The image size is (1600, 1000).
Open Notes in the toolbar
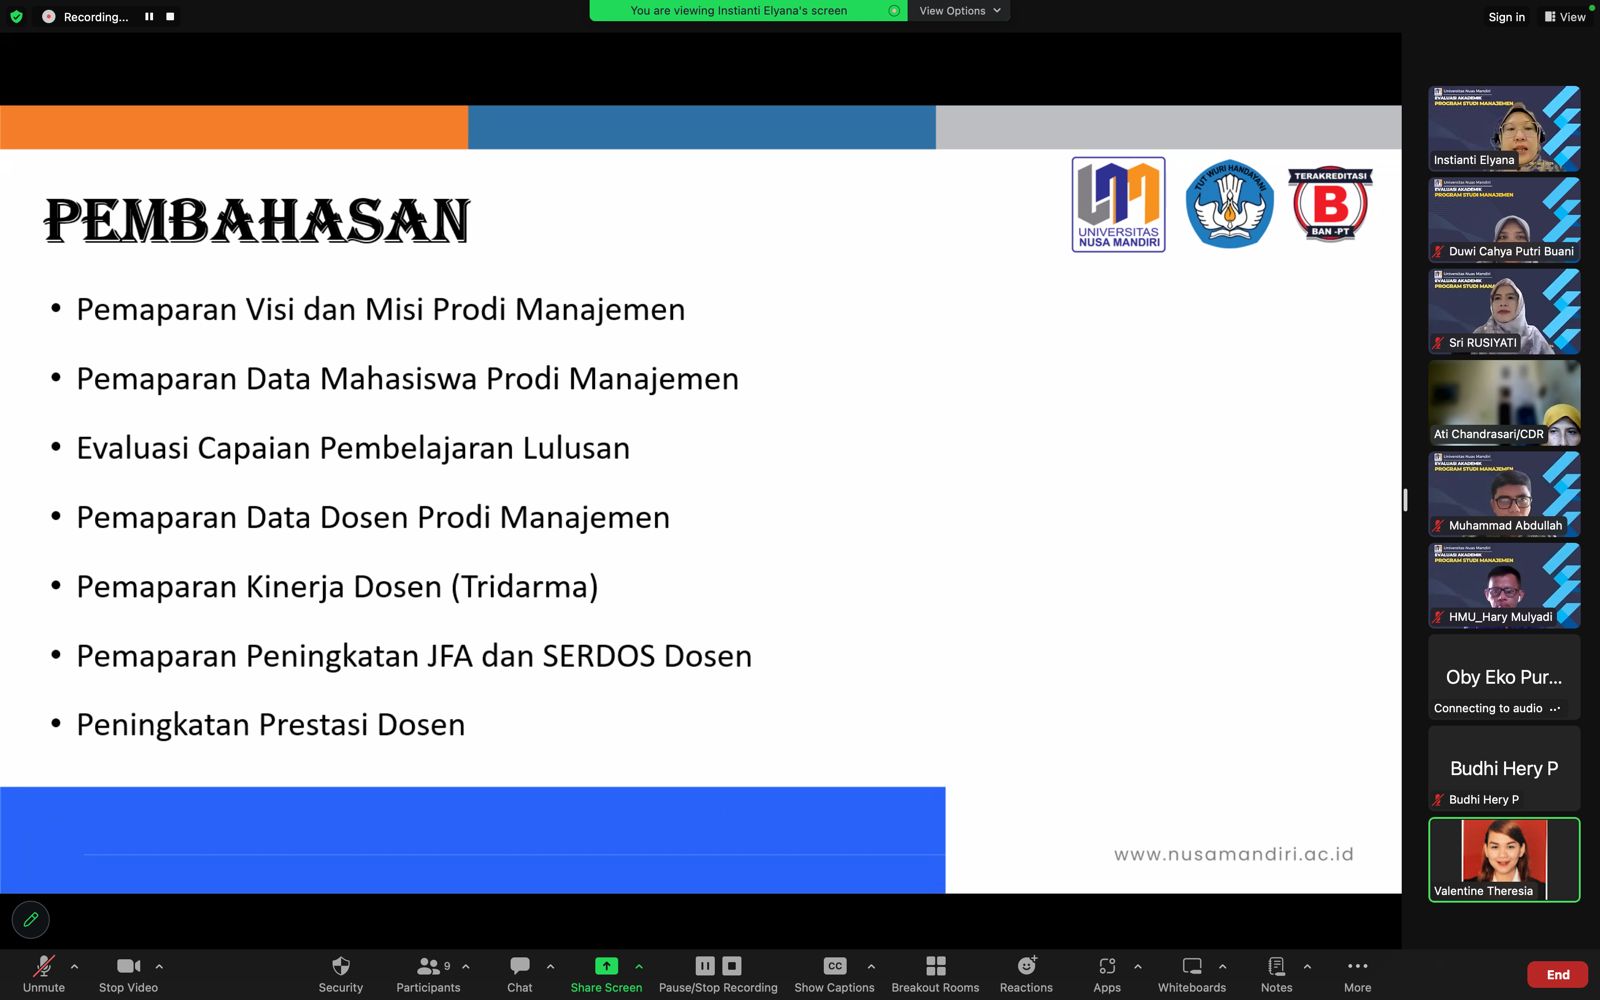[x=1276, y=974]
